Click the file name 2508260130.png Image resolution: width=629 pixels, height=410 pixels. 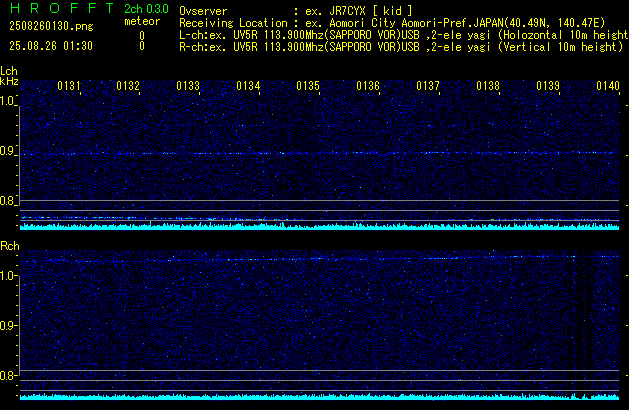(x=51, y=26)
